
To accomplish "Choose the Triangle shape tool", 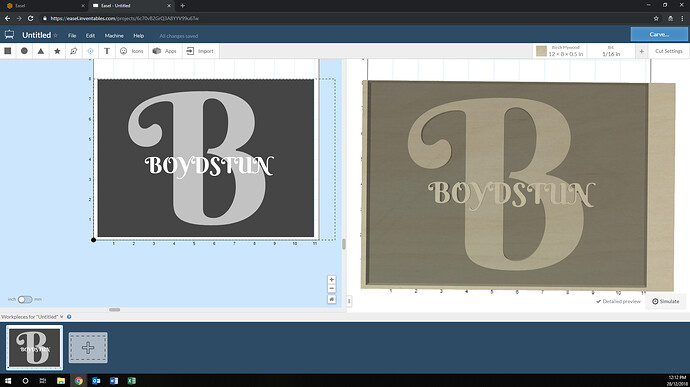I will click(x=40, y=51).
